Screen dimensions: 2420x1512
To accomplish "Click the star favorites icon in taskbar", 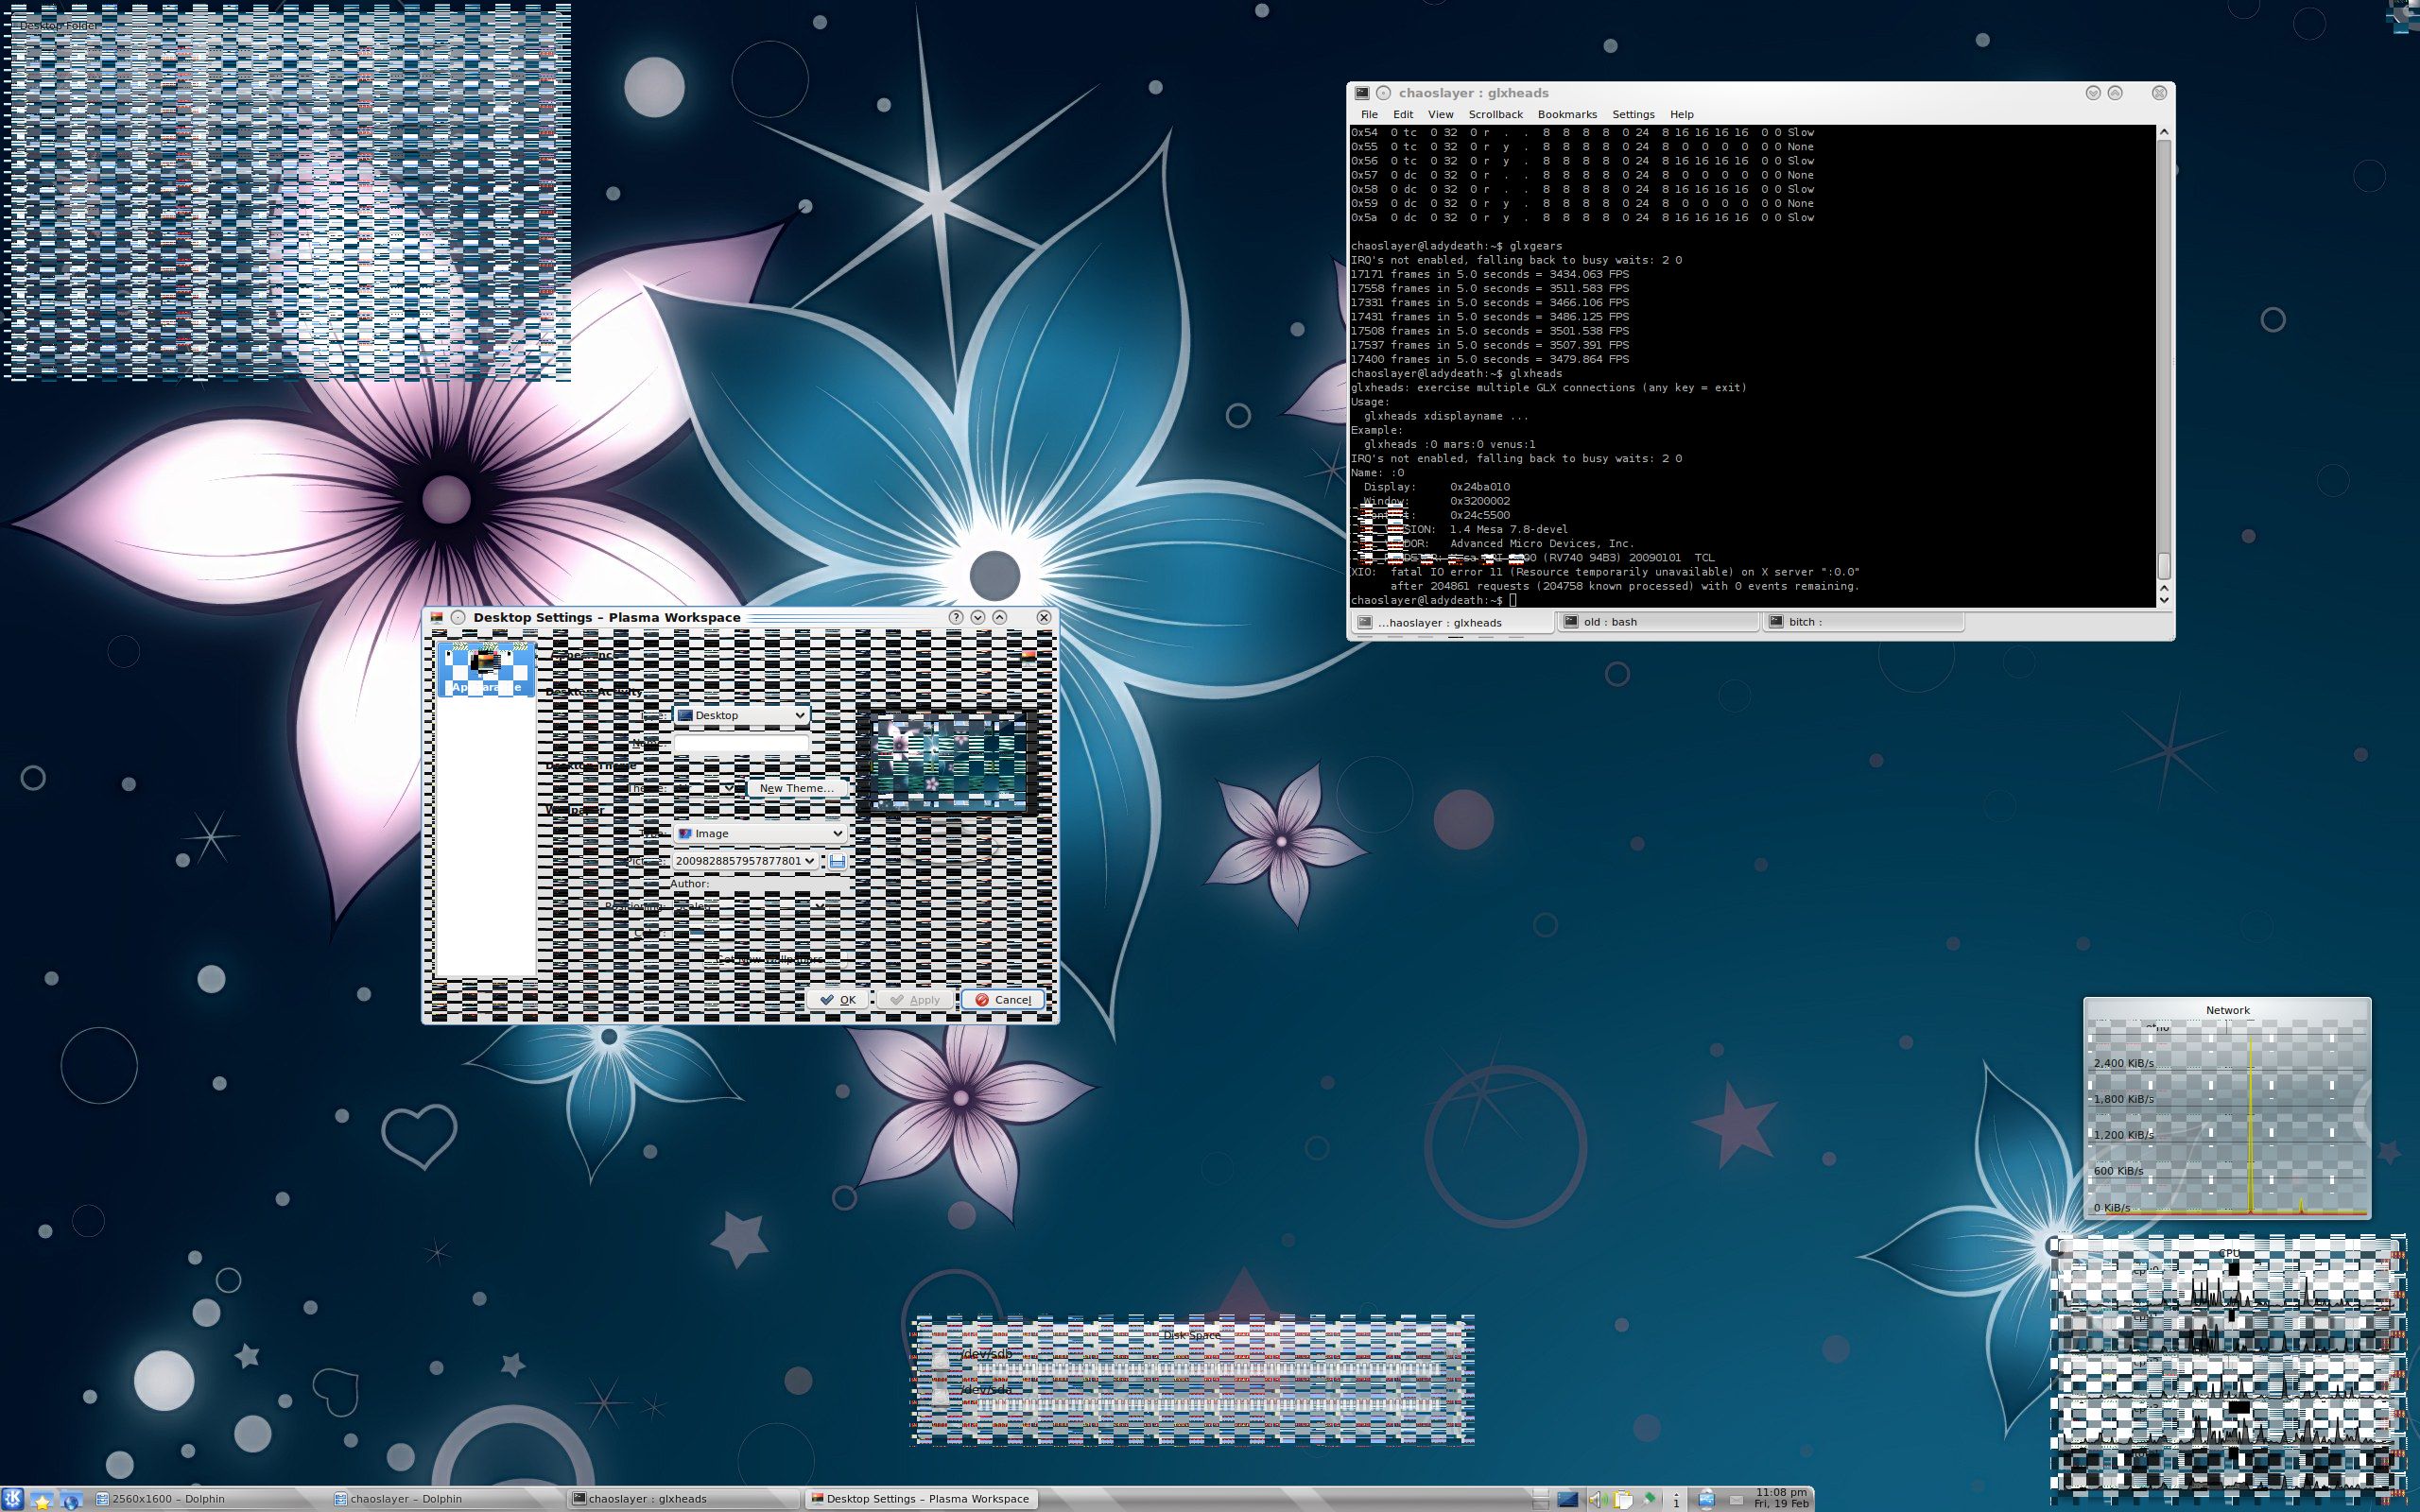I will tap(42, 1499).
